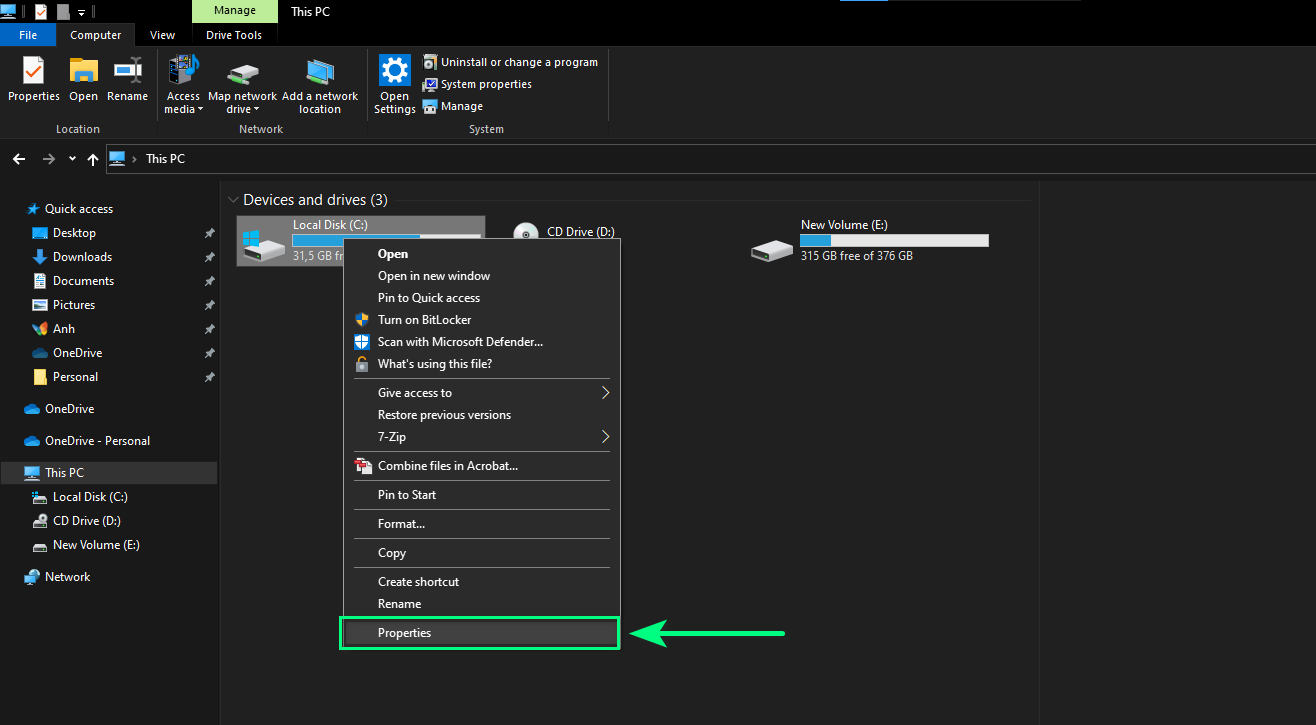Click Manage in the System group
This screenshot has width=1316, height=725.
tap(461, 106)
